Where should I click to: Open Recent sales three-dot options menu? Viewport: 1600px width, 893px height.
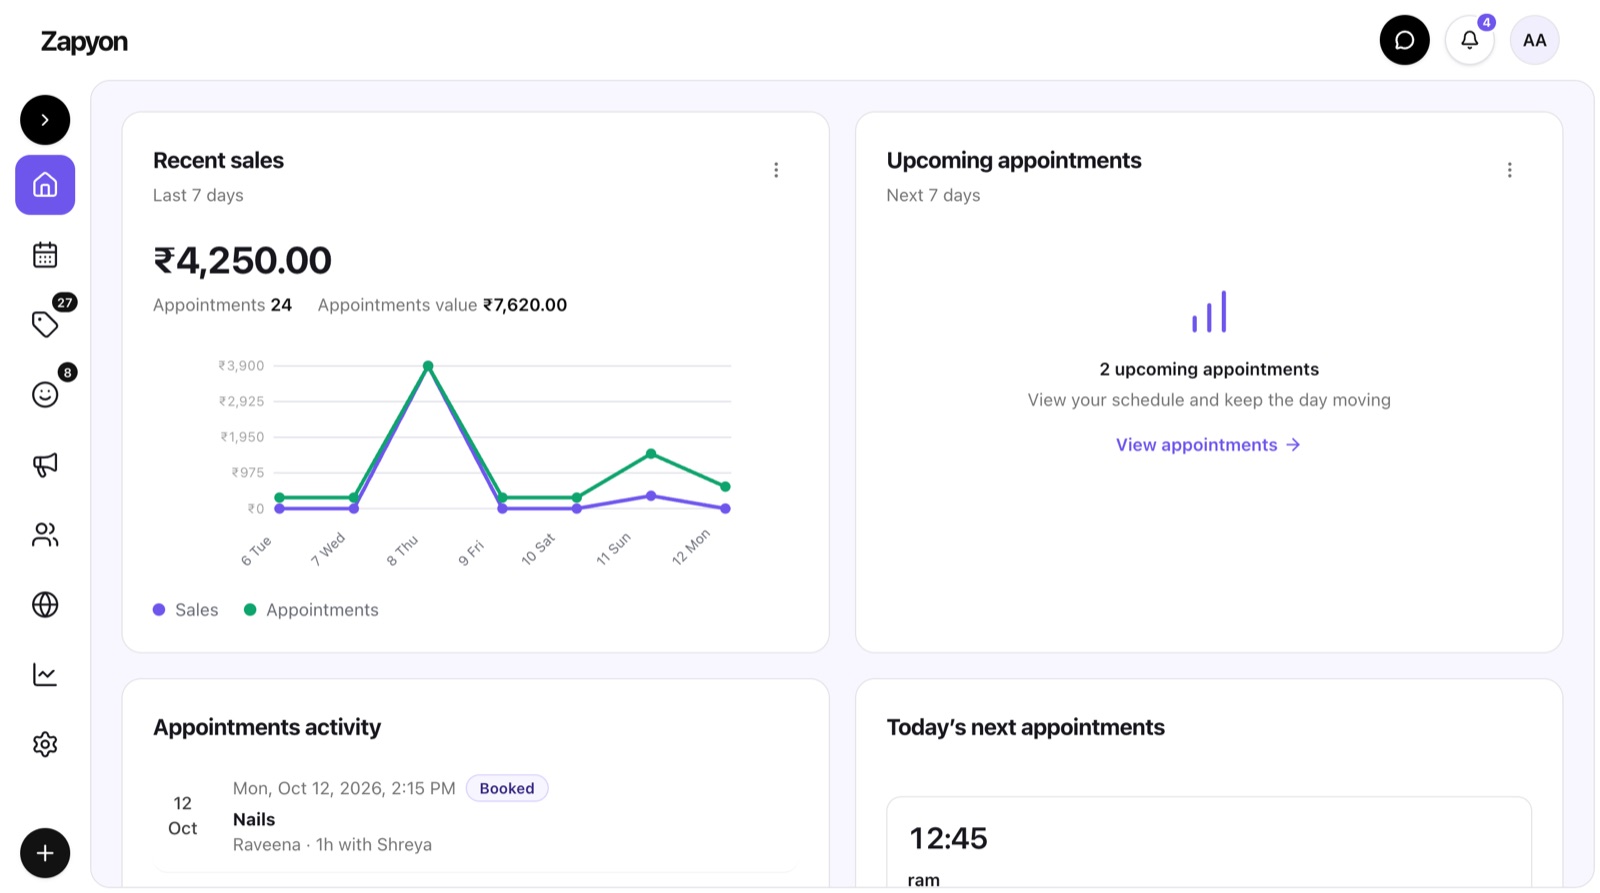[776, 170]
